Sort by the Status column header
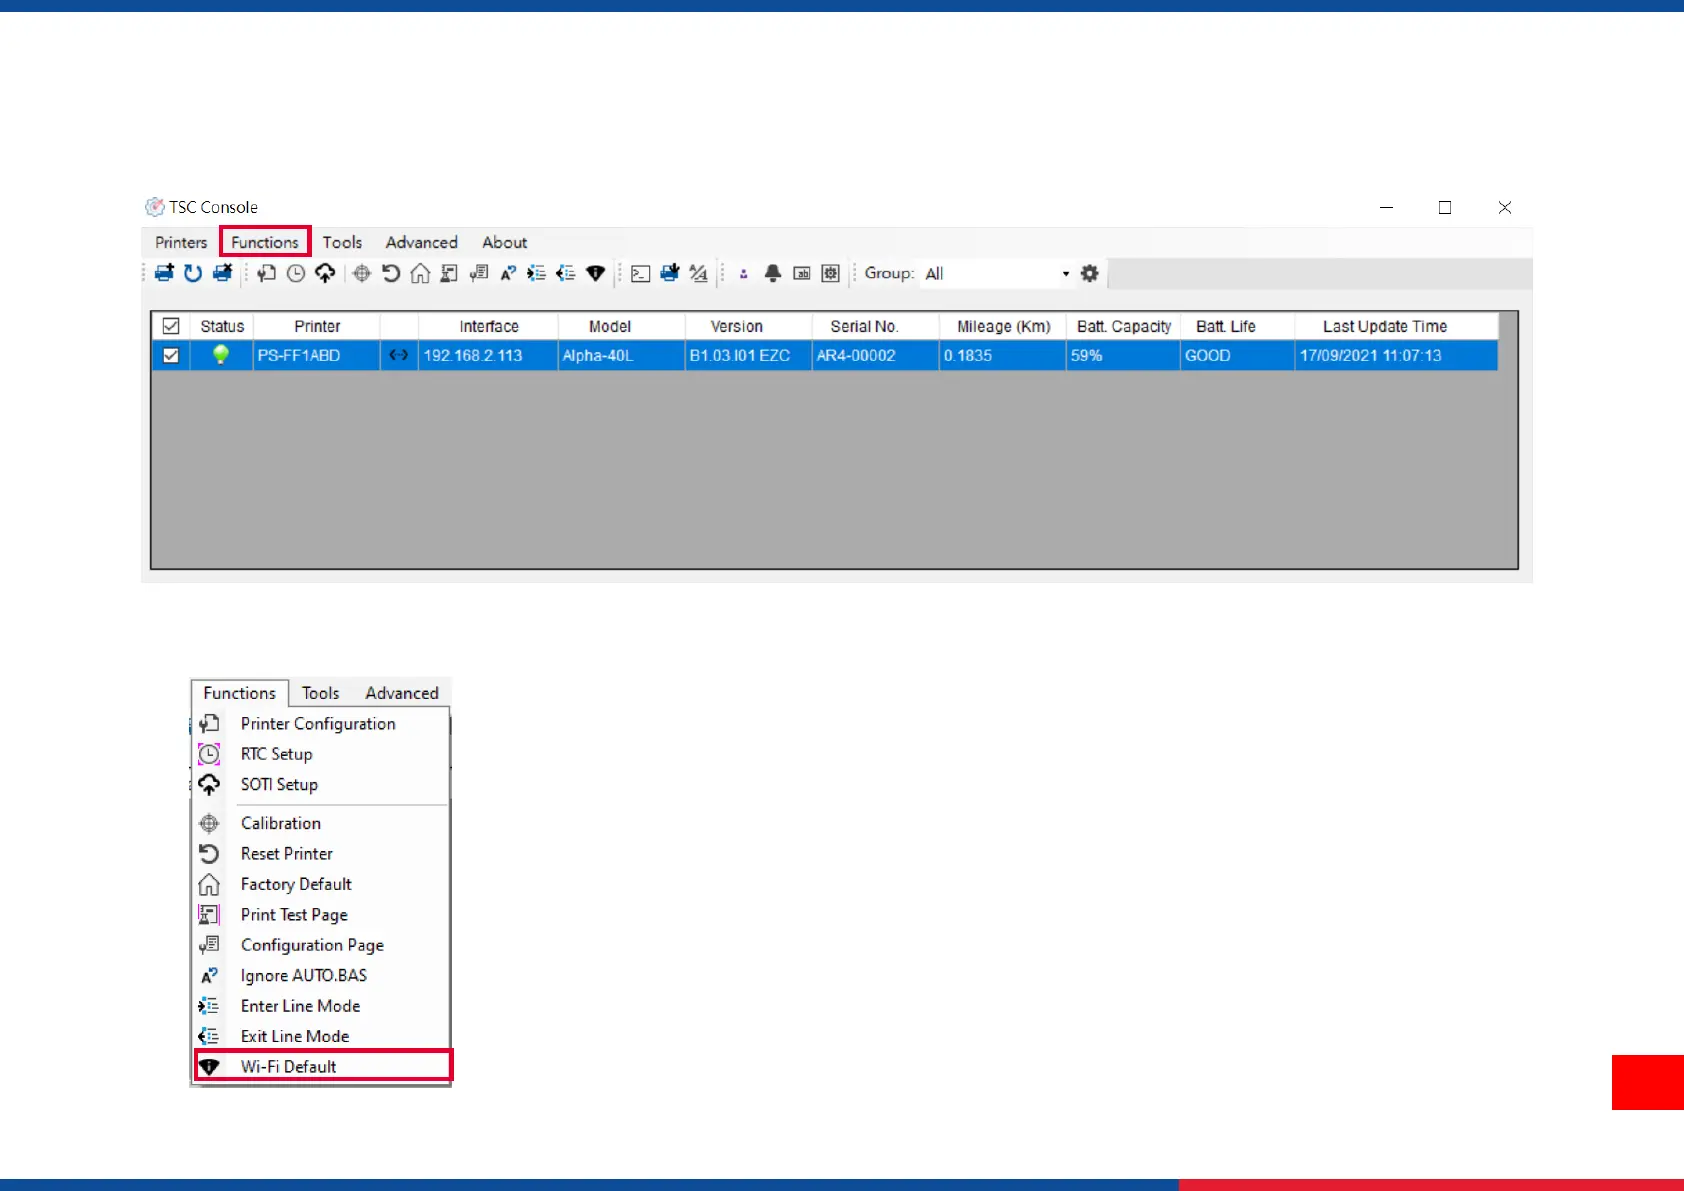The image size is (1684, 1191). (x=222, y=326)
